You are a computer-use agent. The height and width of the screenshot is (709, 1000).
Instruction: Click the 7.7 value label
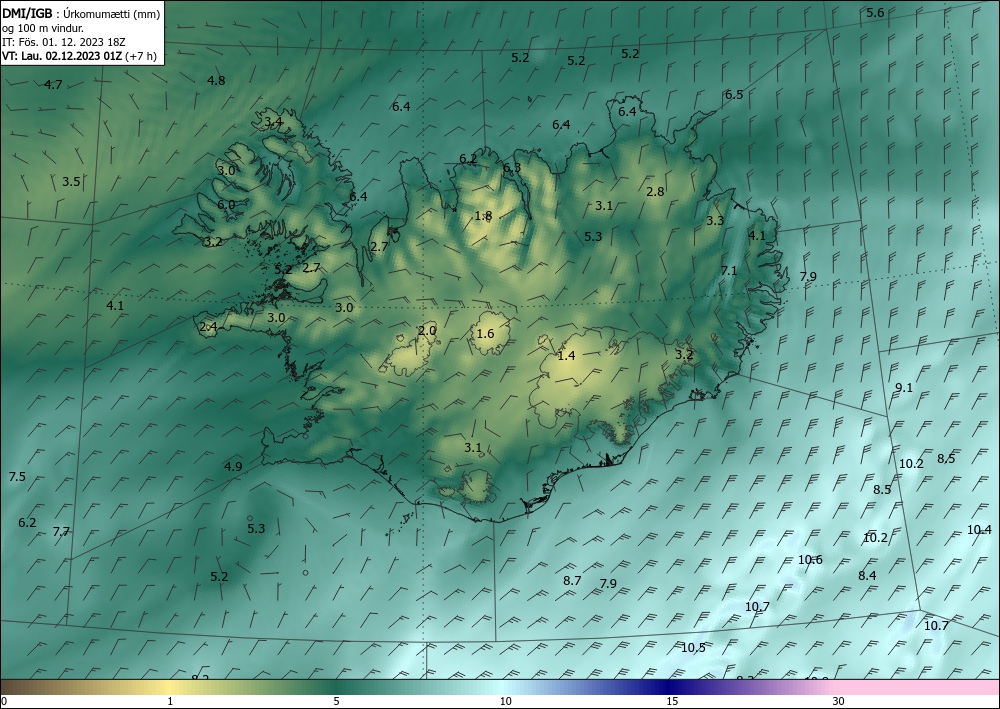coord(61,531)
